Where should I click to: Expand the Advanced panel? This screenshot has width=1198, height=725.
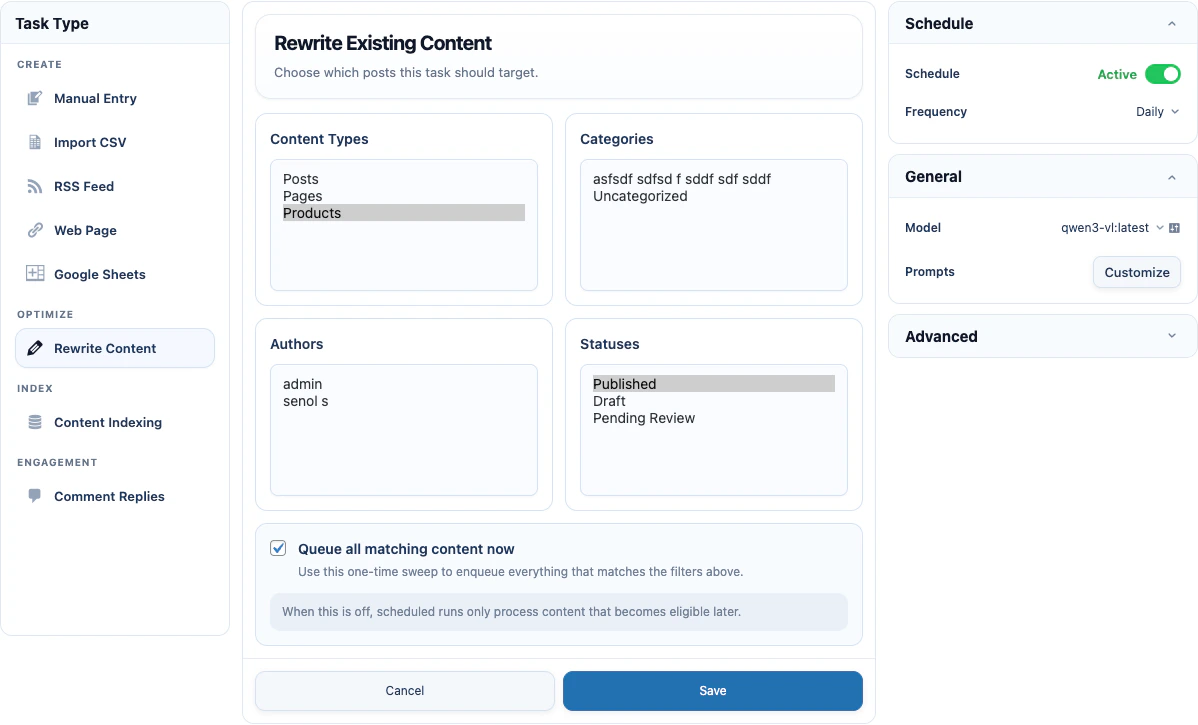(1171, 336)
